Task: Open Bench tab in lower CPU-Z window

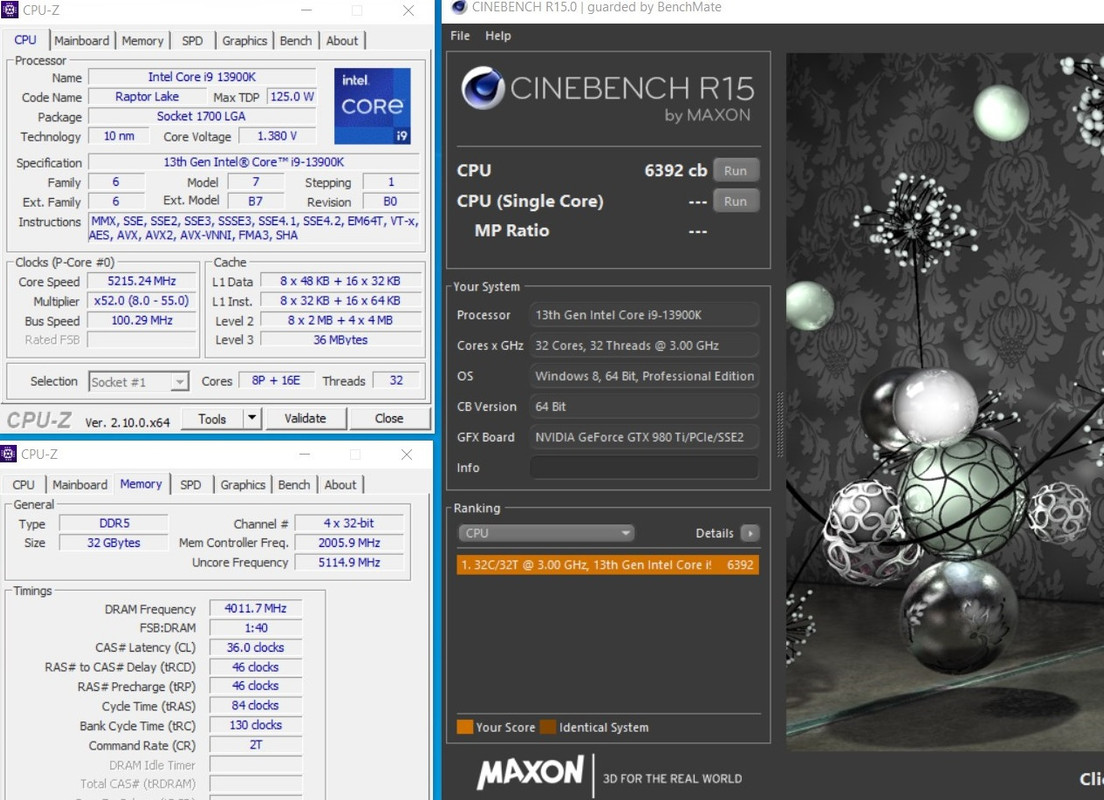Action: [x=294, y=485]
